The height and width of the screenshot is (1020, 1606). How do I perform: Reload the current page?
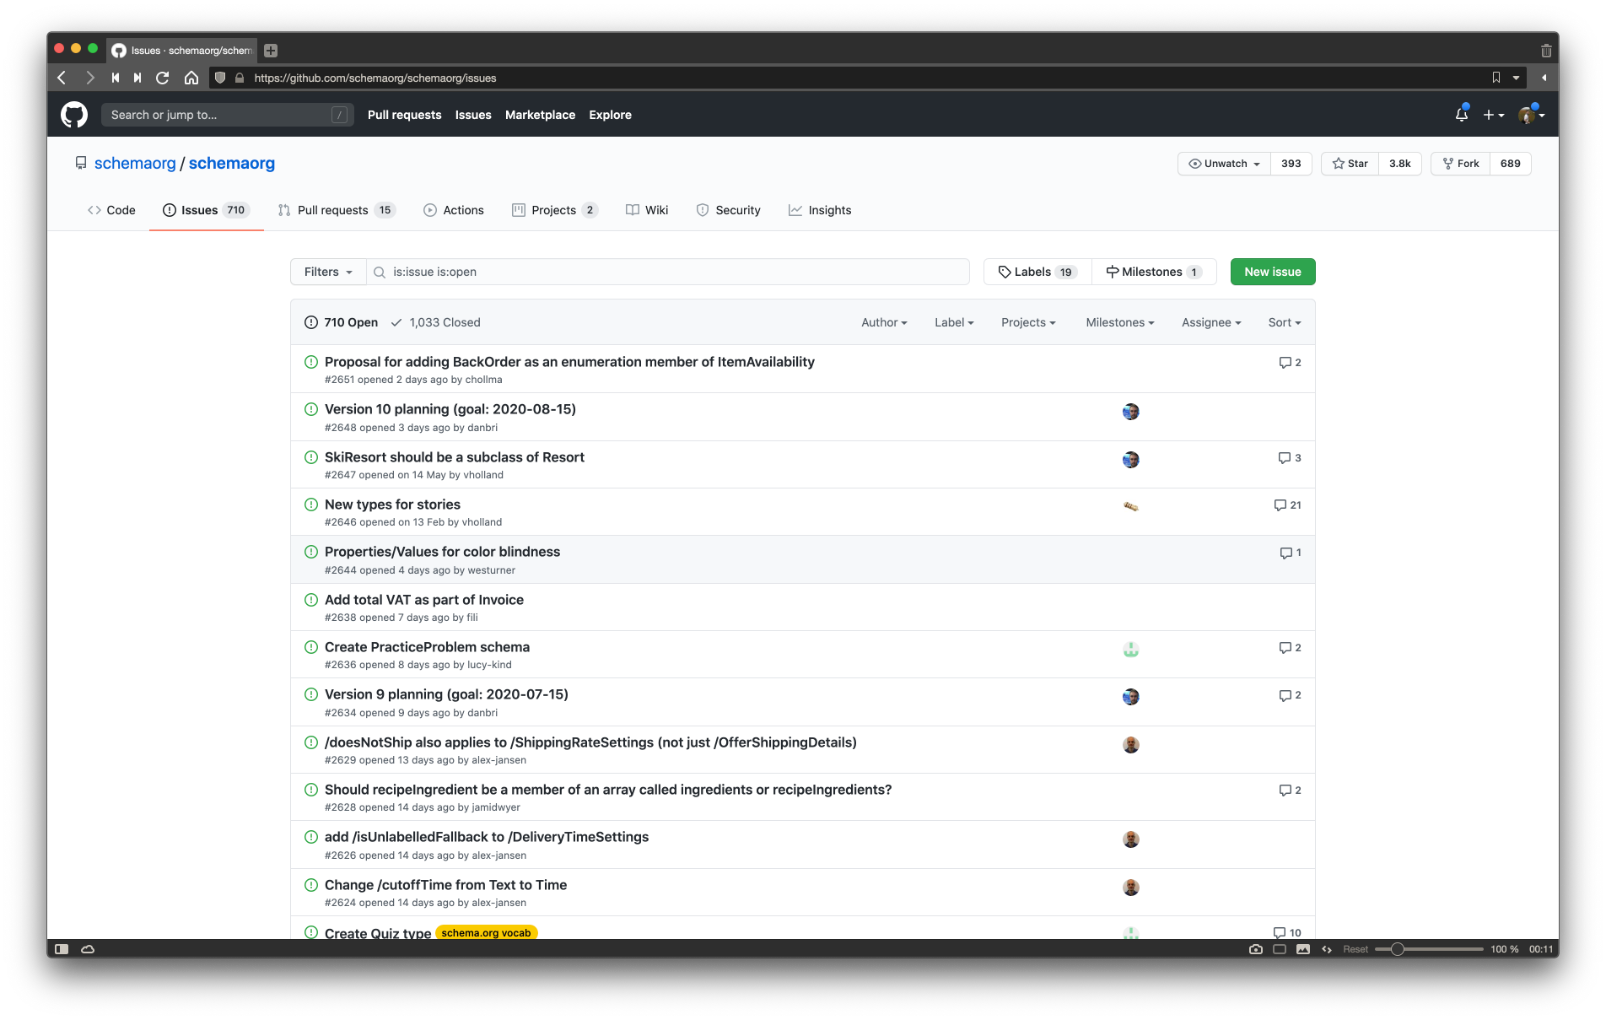click(163, 78)
